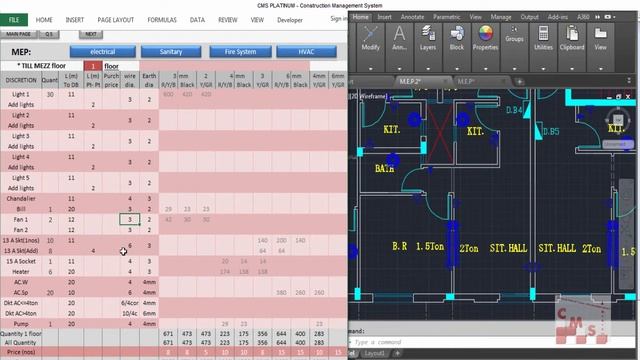Click ribbon overflow arrows next to A360
Image resolution: width=640 pixels, height=360 pixels.
click(x=598, y=17)
